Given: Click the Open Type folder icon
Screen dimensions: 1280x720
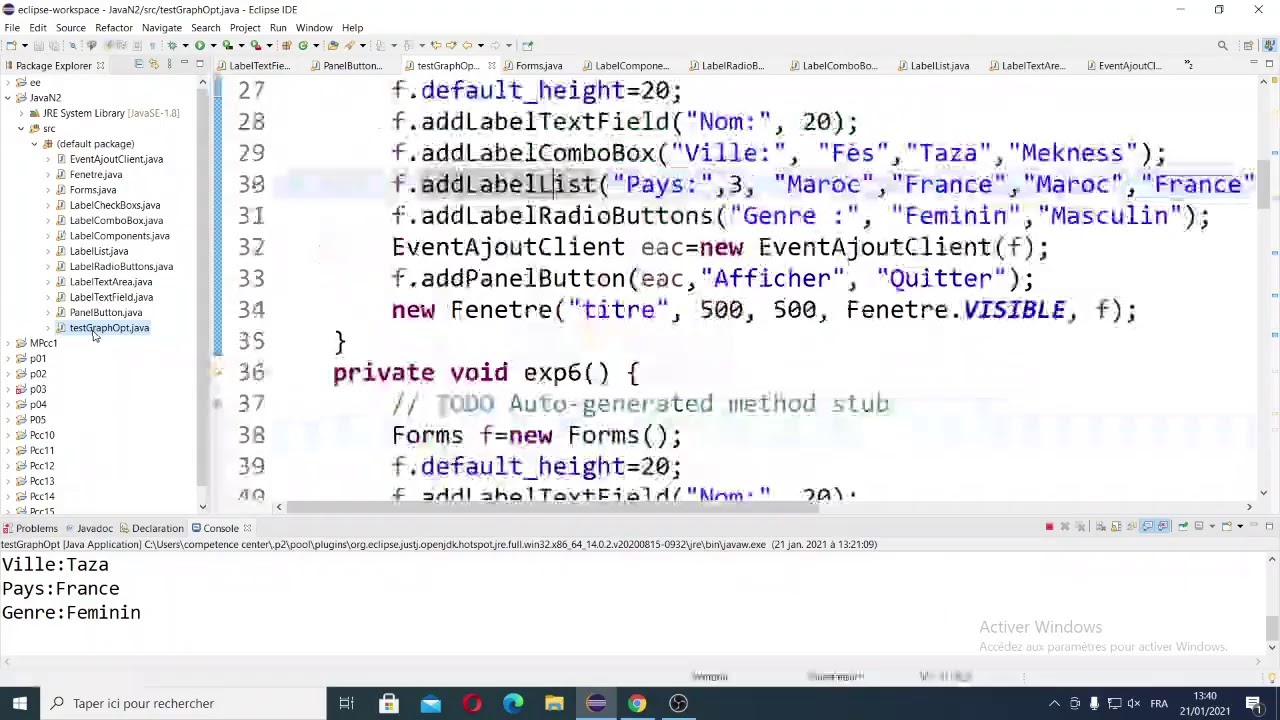Looking at the screenshot, I should click(333, 45).
